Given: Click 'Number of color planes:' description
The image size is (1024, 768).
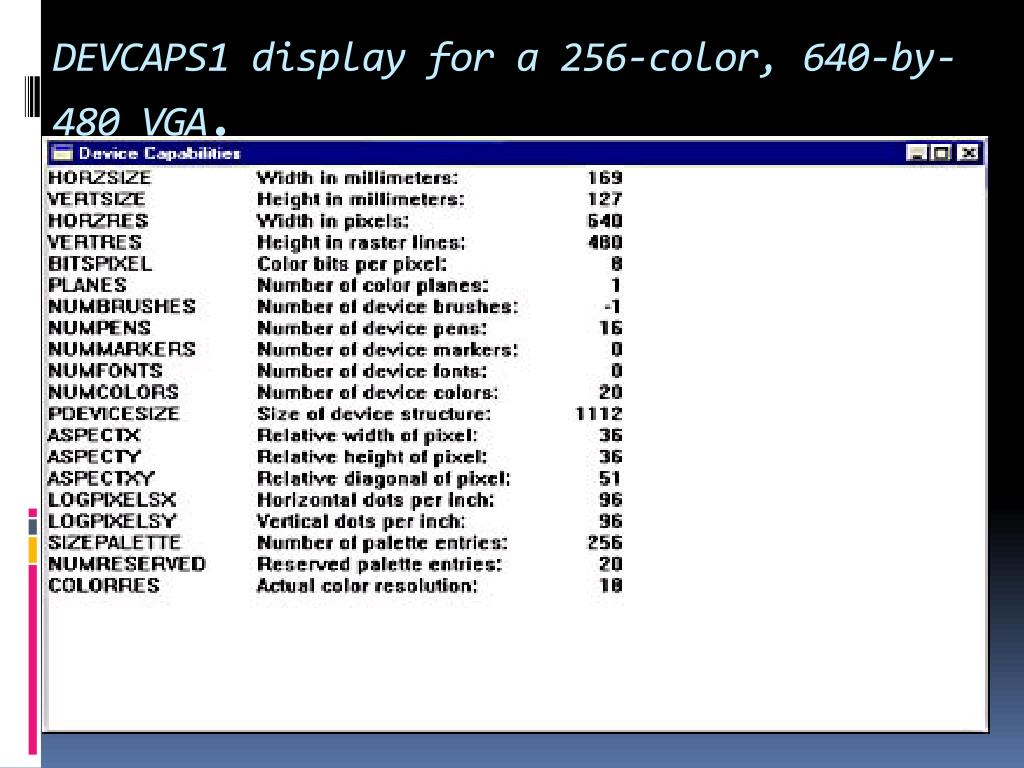Looking at the screenshot, I should 372,285.
